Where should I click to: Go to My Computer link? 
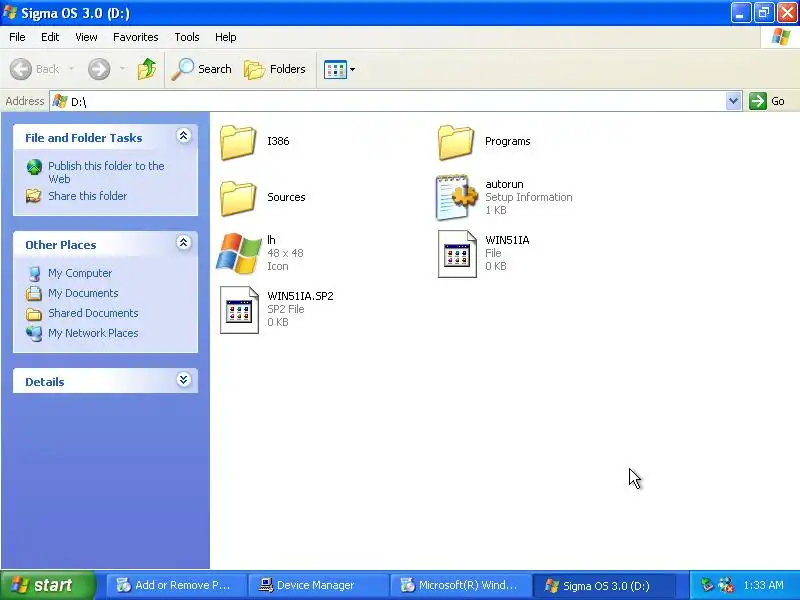[x=80, y=273]
